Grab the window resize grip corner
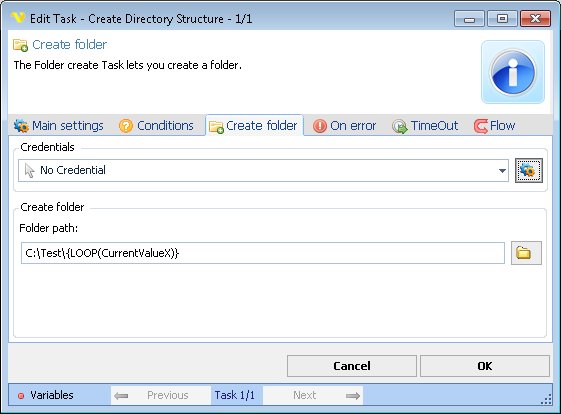The width and height of the screenshot is (561, 414). [x=546, y=400]
